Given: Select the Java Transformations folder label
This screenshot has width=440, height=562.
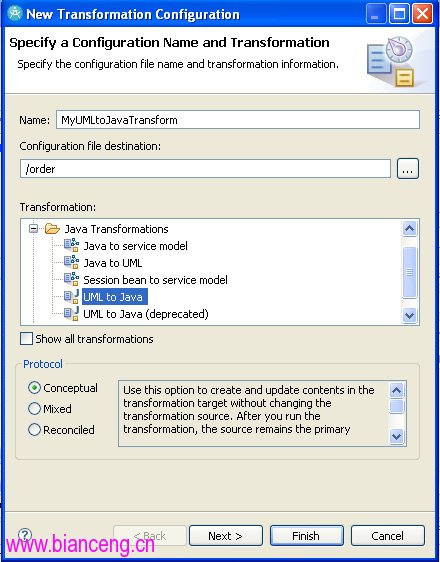Looking at the screenshot, I should [116, 229].
